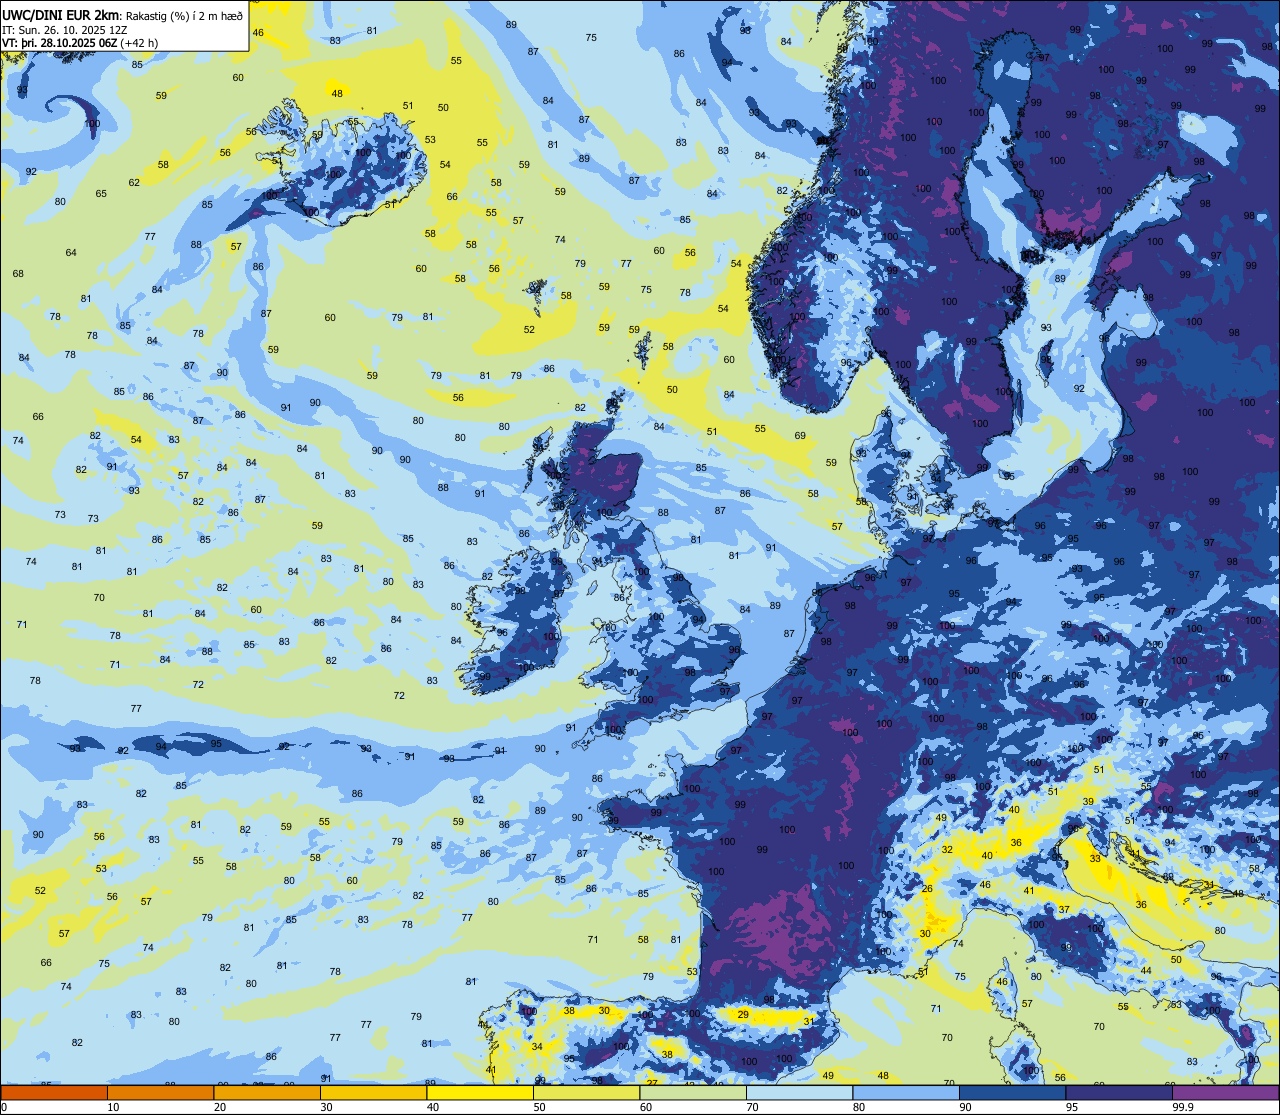The image size is (1280, 1115).
Task: Click the "62" humidity value west of Iceland
Action: pos(134,182)
